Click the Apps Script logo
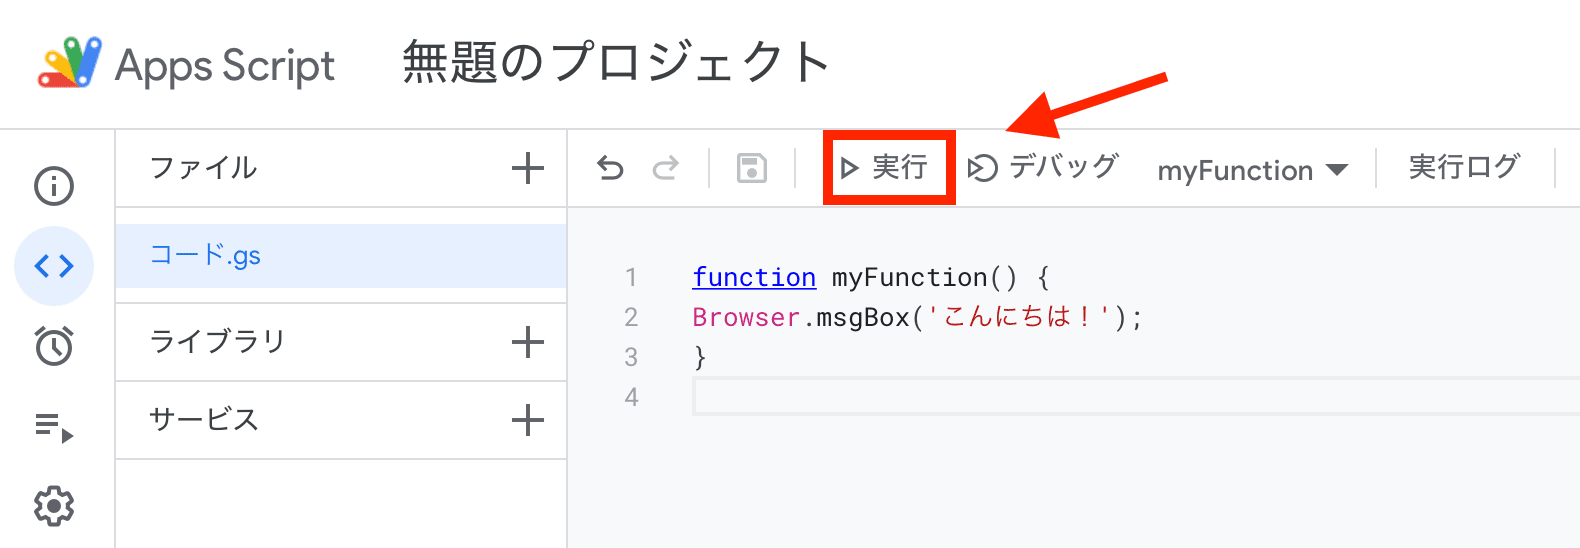The width and height of the screenshot is (1580, 548). click(x=70, y=63)
